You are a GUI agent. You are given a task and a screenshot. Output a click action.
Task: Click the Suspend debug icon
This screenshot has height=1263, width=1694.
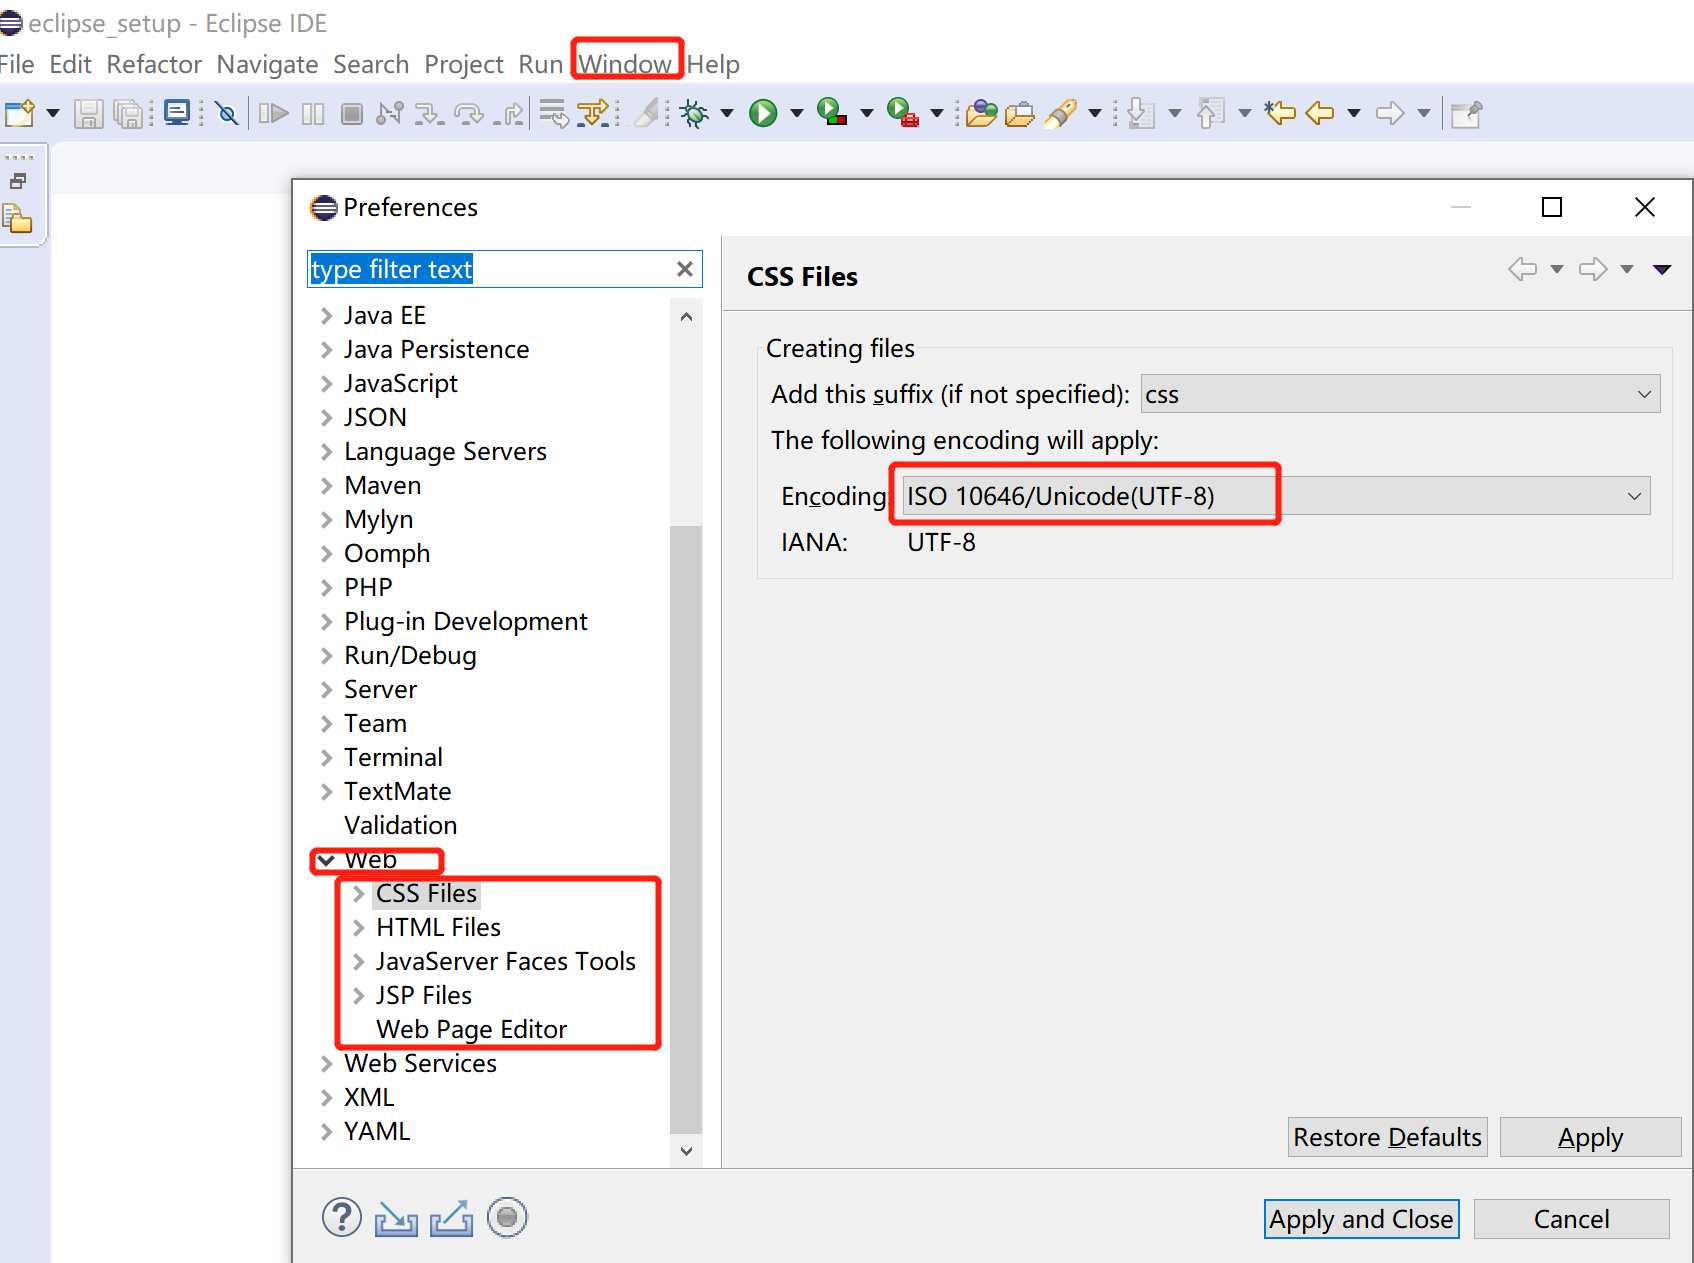pyautogui.click(x=313, y=113)
